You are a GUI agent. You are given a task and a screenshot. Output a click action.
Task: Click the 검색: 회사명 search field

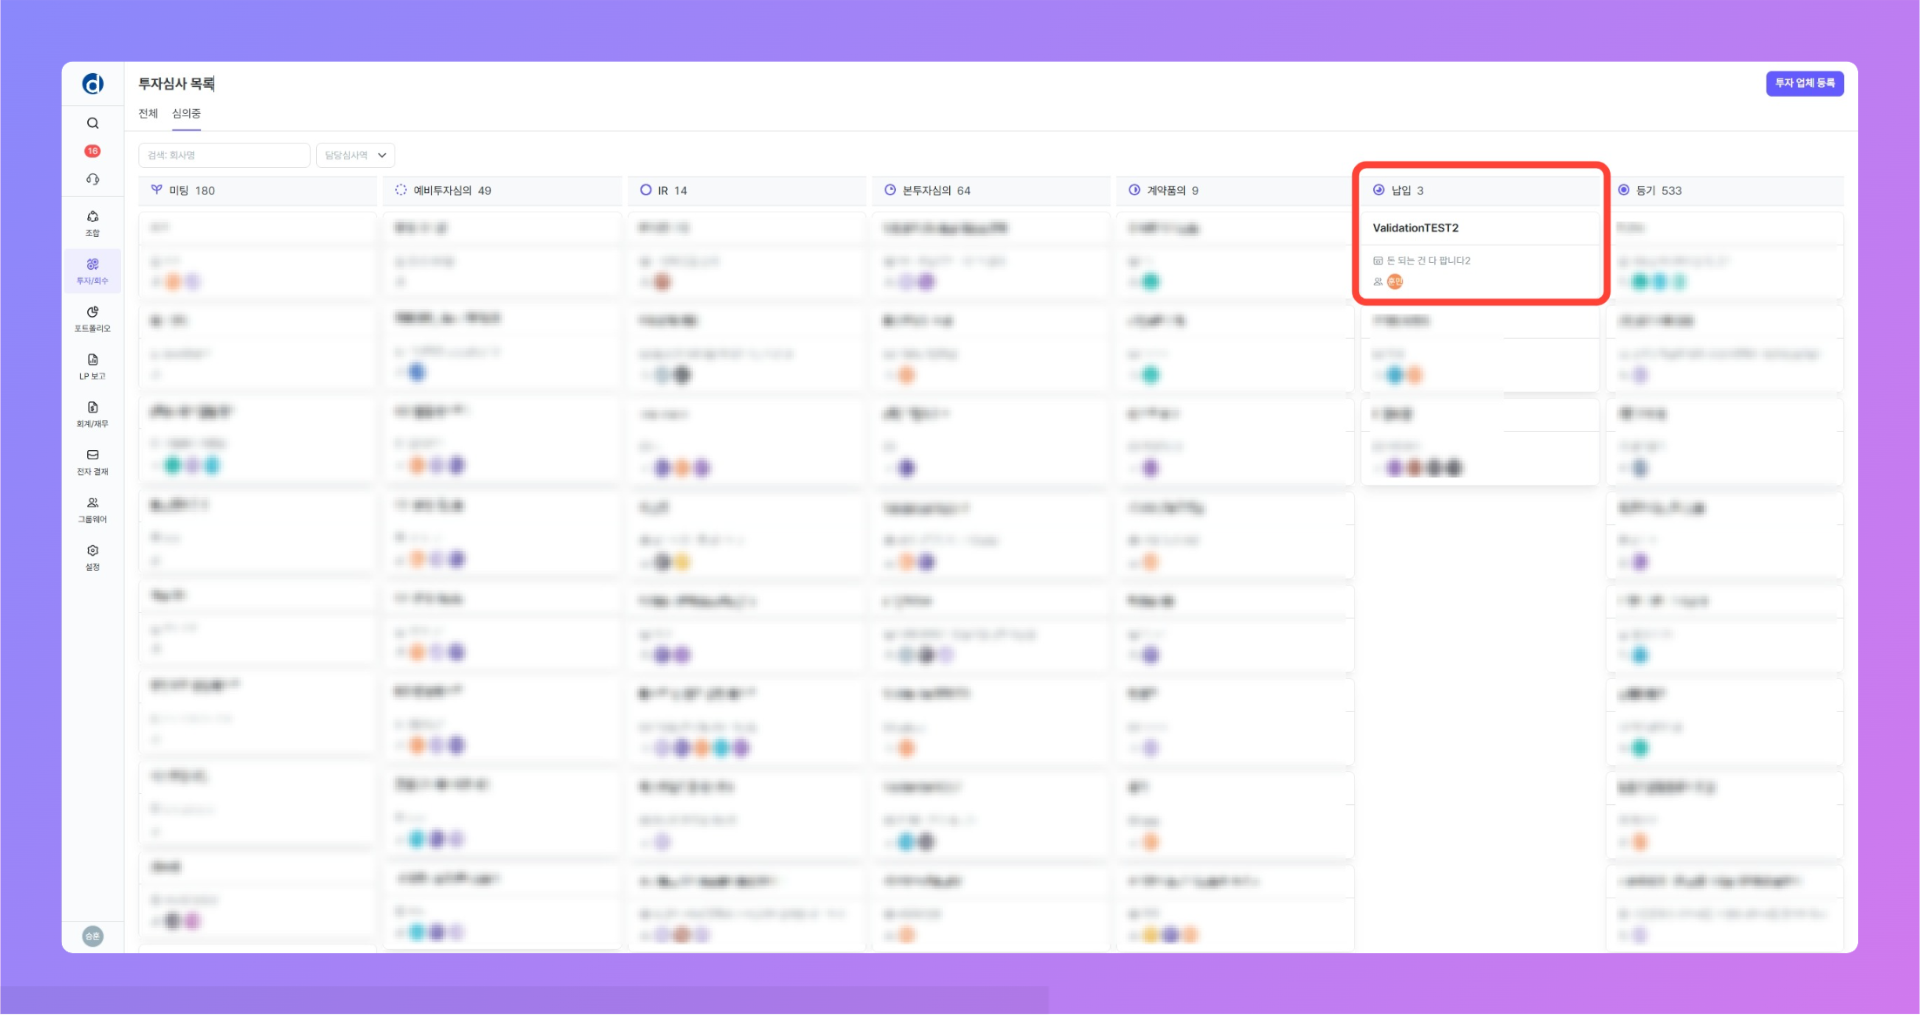(224, 155)
